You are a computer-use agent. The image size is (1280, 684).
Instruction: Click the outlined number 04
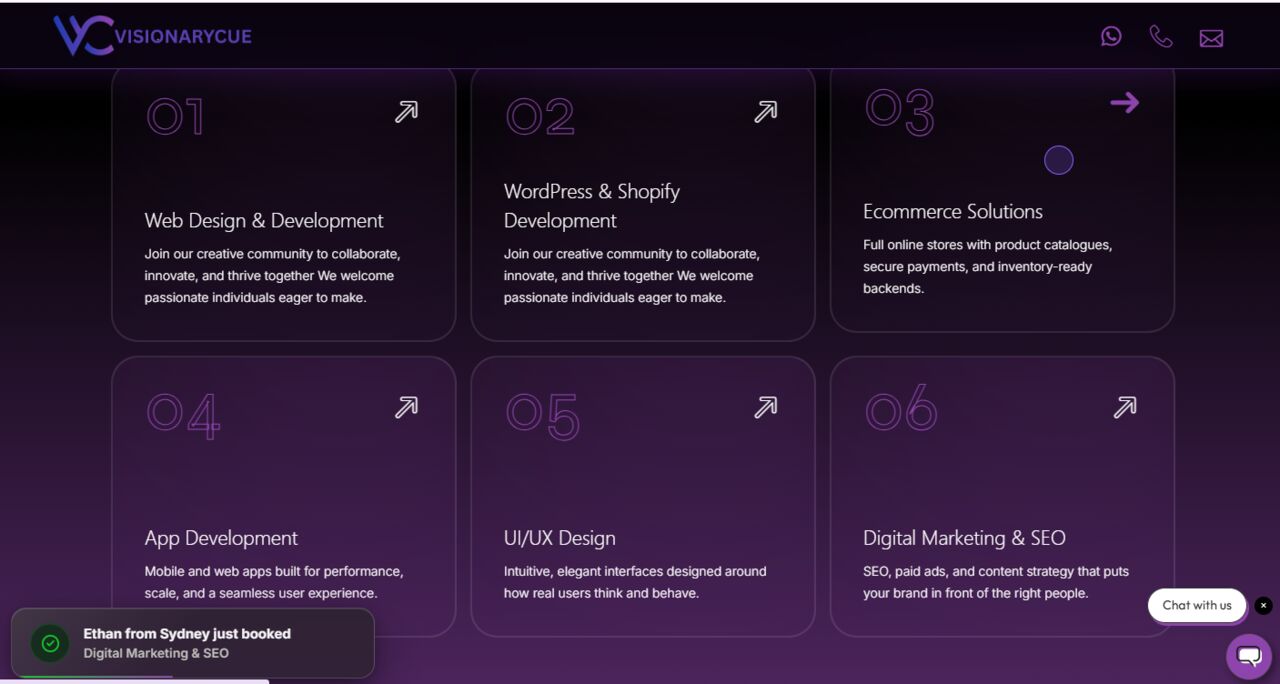[183, 415]
